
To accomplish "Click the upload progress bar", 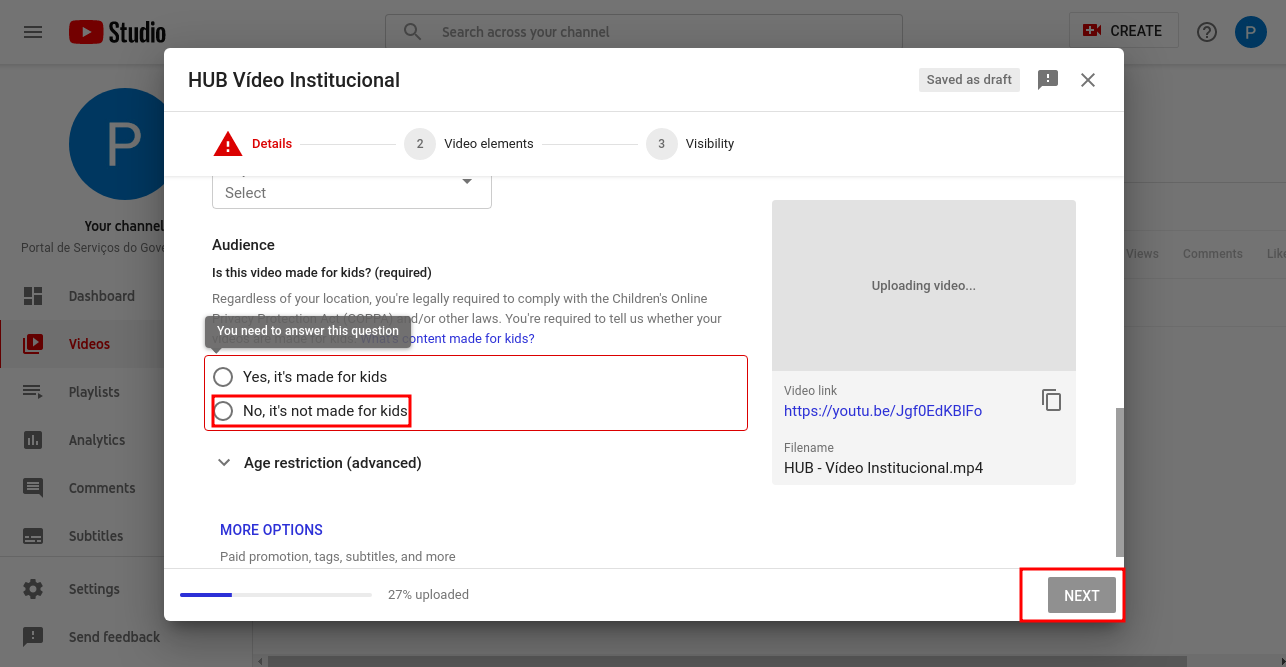I will coord(275,595).
